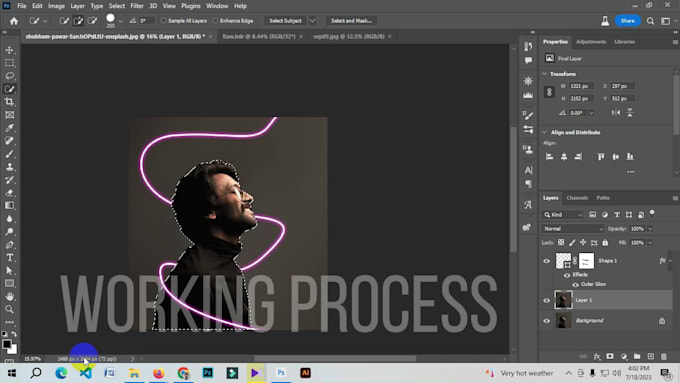Open Microsoft Edge from taskbar
Viewport: 680px width, 383px height.
[x=61, y=373]
